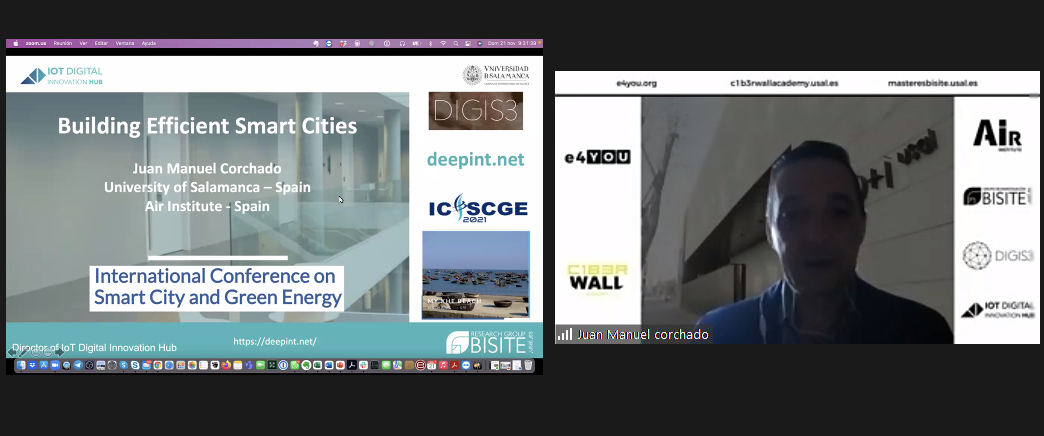The width and height of the screenshot is (1044, 436).
Task: Launch Evernote from the dock
Action: coord(306,365)
